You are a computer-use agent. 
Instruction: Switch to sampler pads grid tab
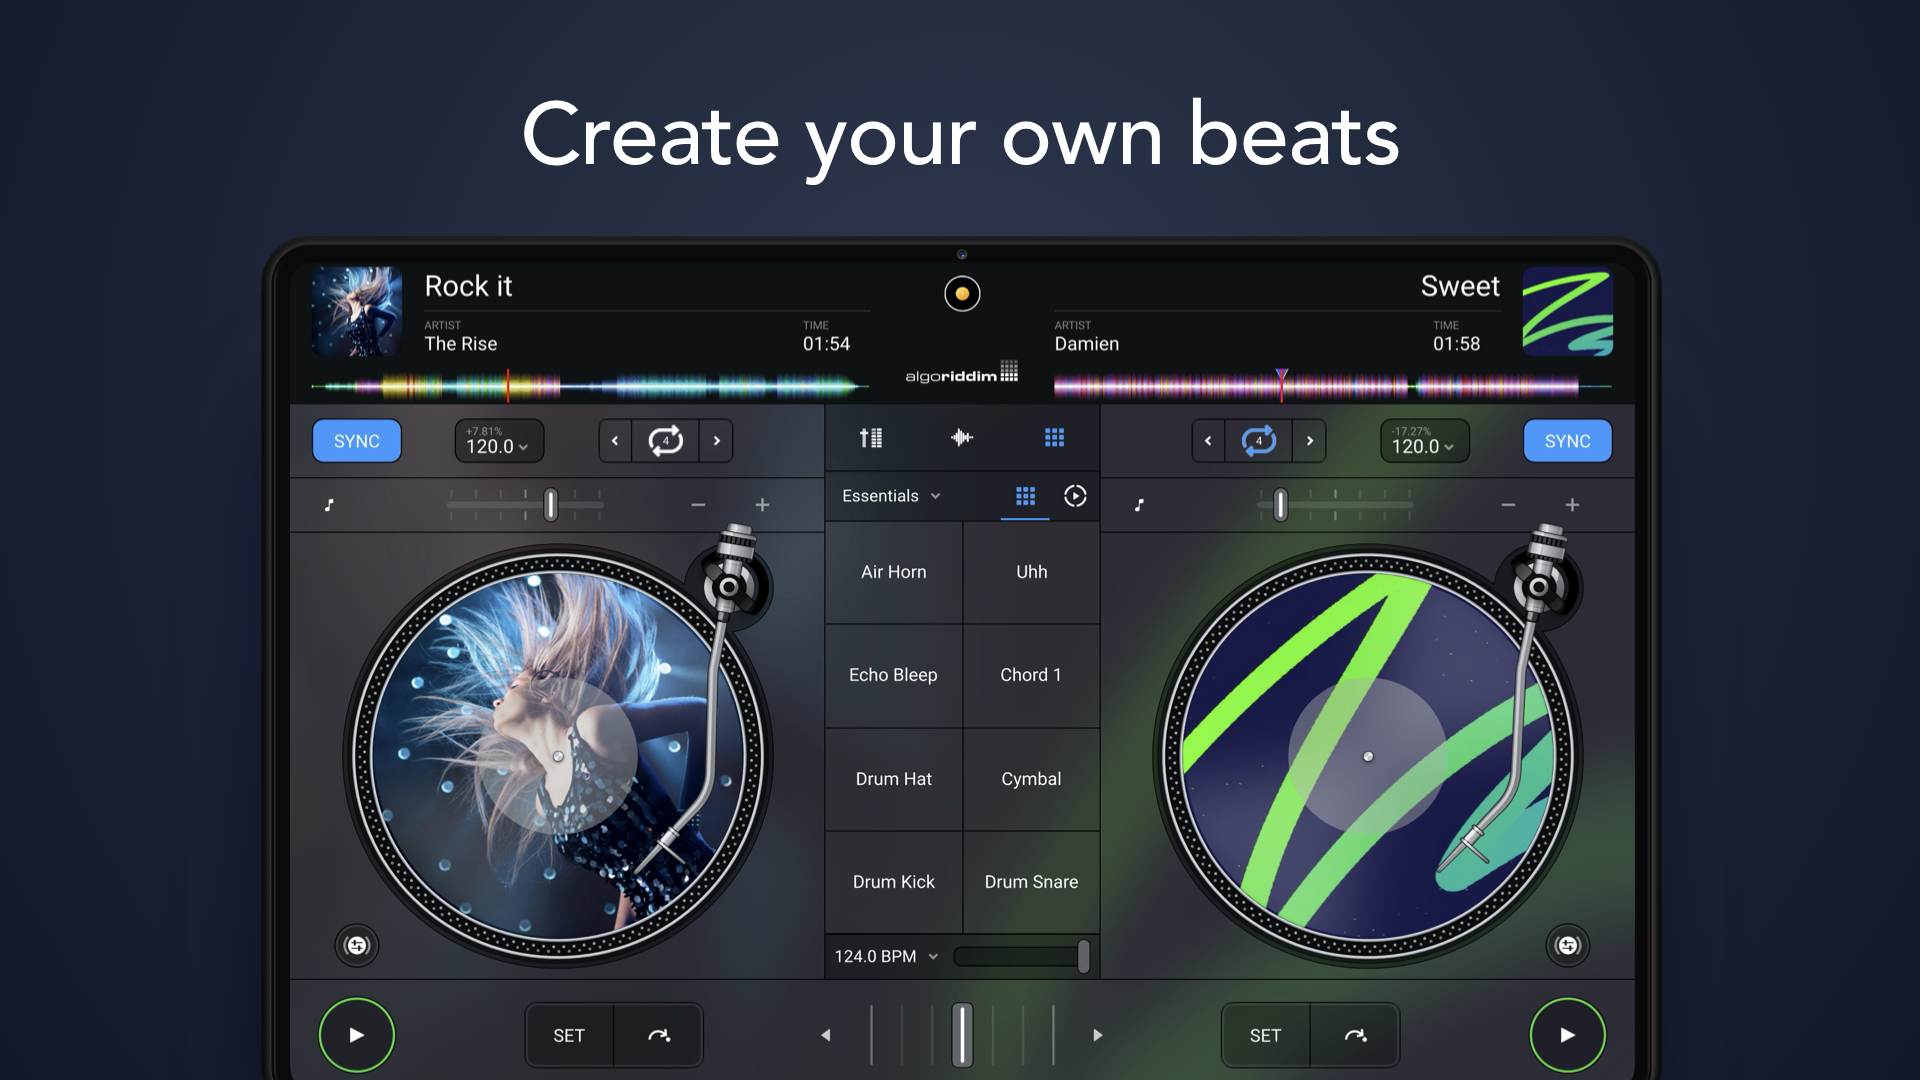pos(1025,496)
